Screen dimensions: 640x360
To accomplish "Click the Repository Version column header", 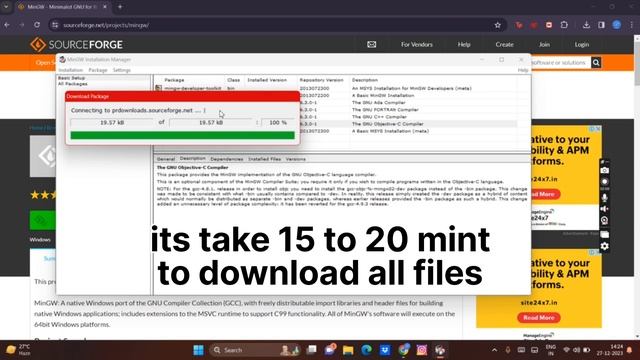I will pos(321,80).
